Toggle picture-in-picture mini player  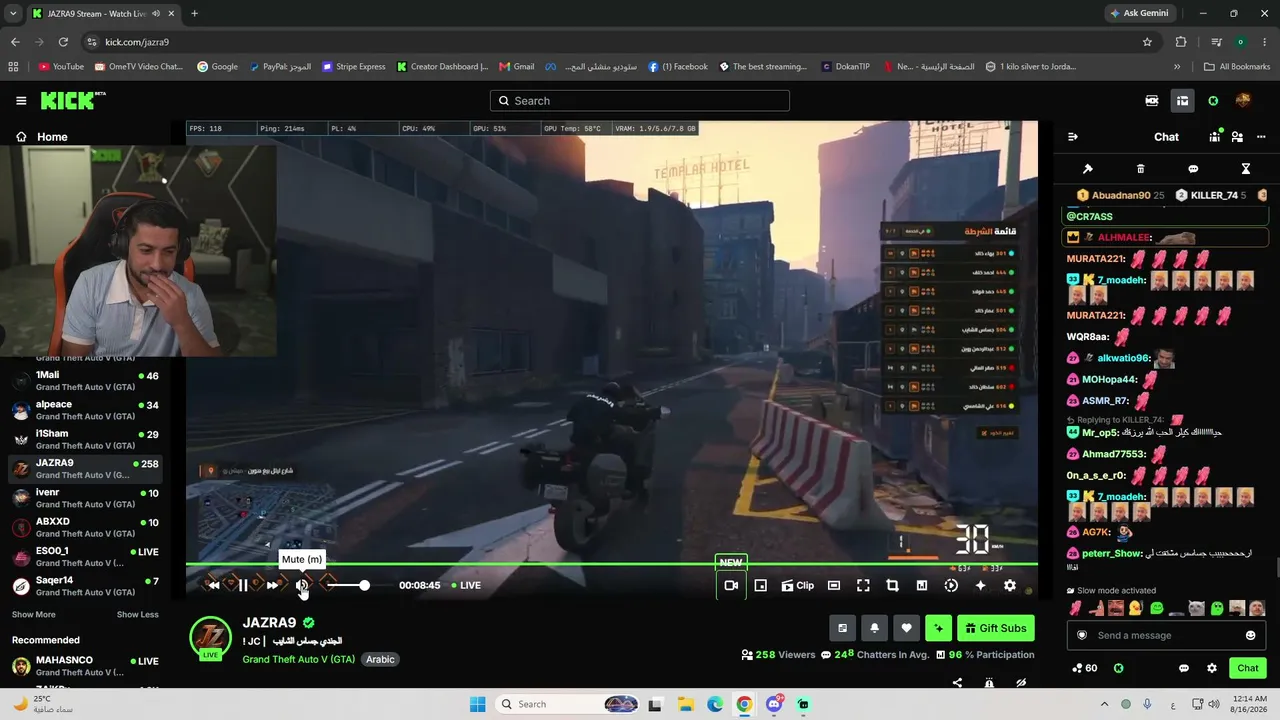click(760, 585)
